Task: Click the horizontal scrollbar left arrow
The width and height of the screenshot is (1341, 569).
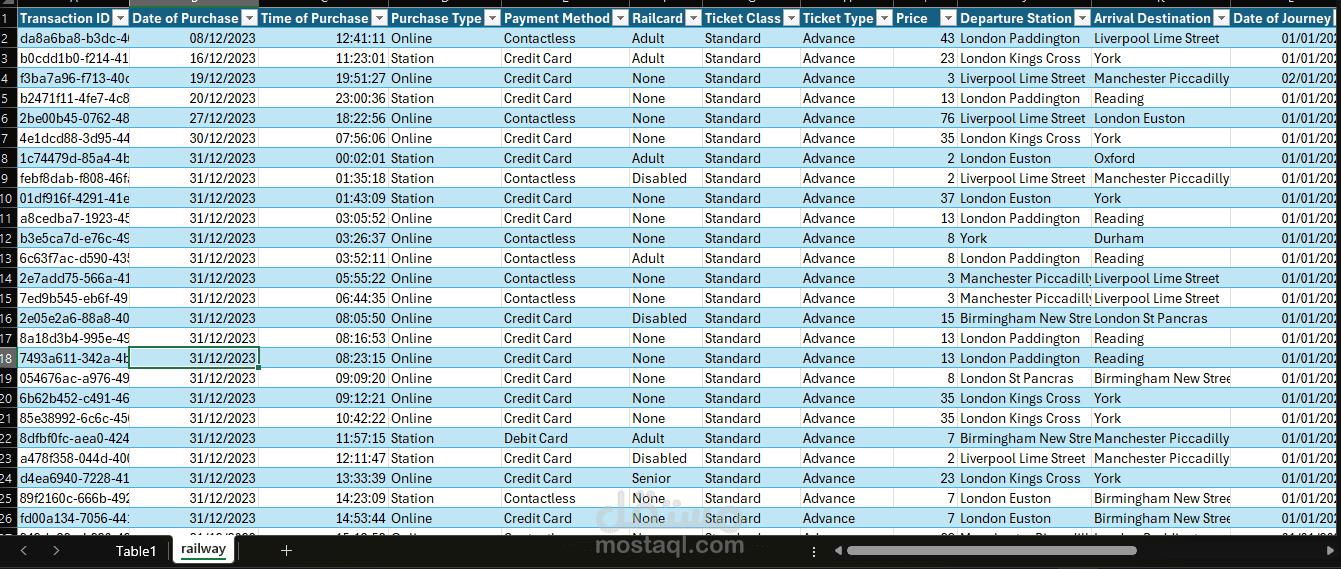Action: (839, 551)
